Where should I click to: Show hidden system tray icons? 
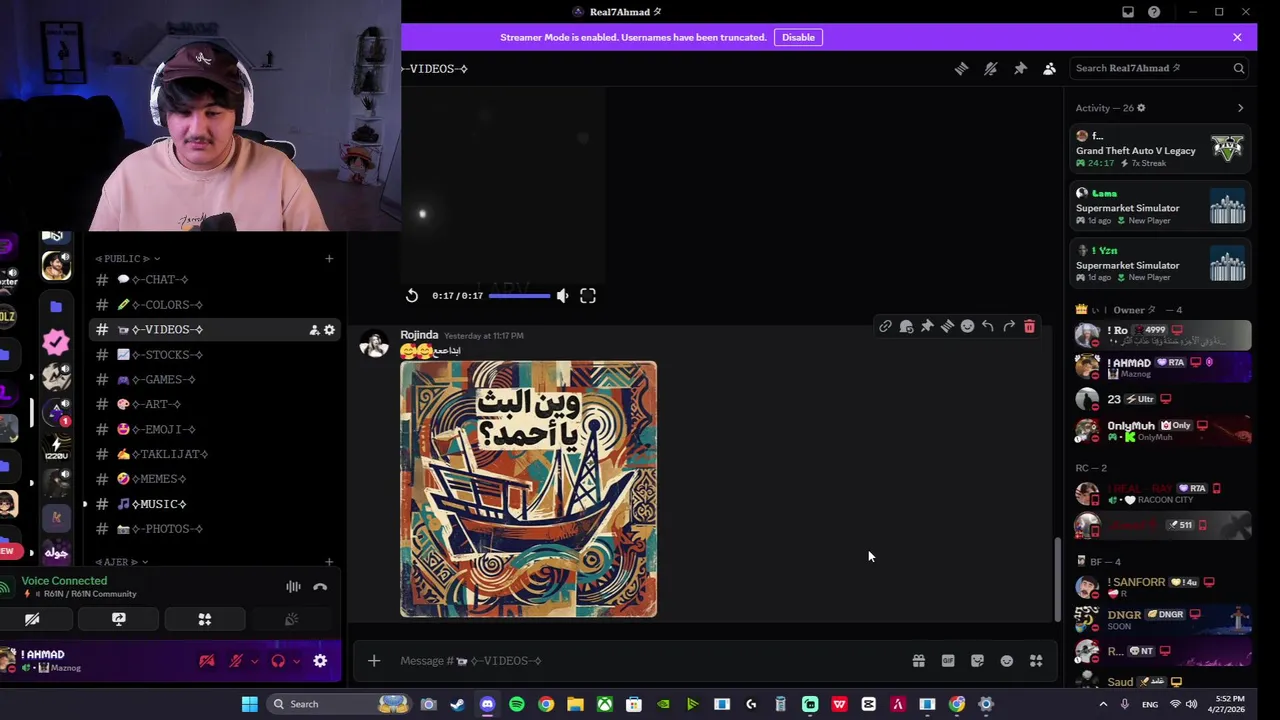[1103, 704]
